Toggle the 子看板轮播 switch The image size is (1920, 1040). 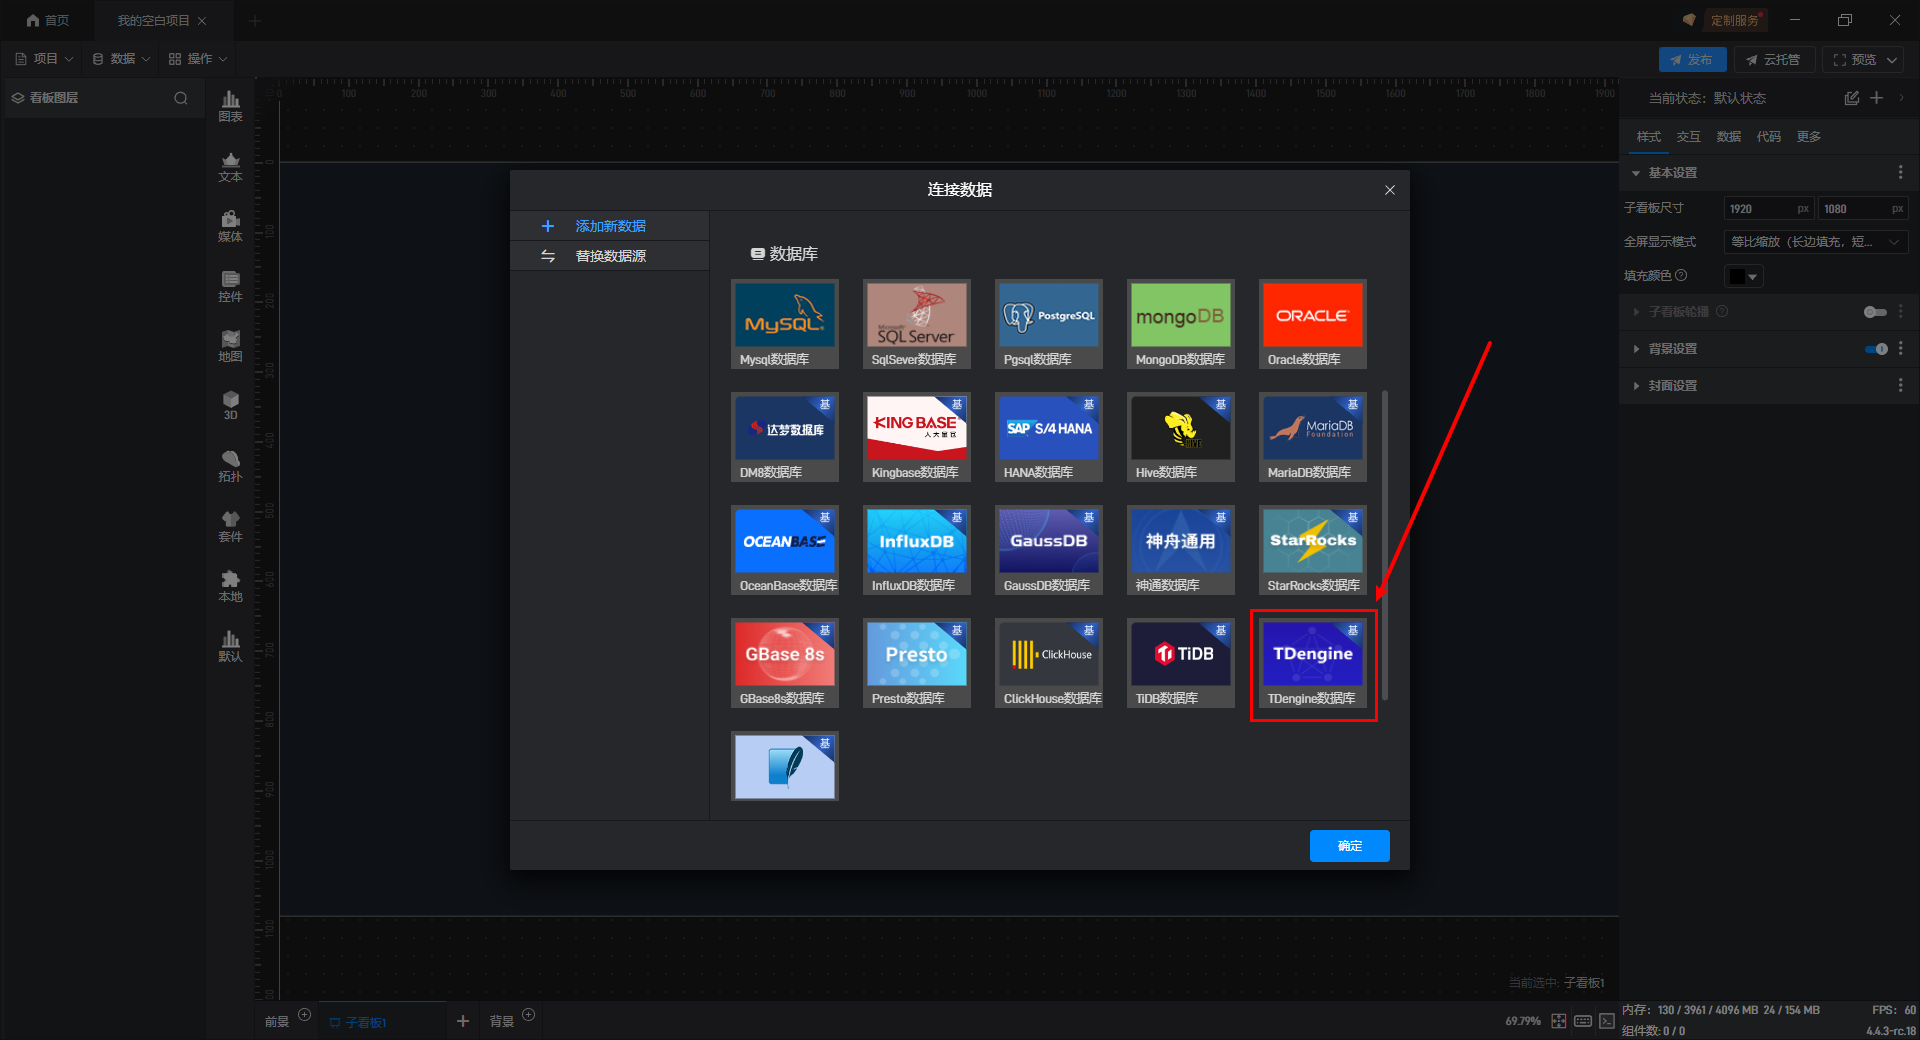click(1875, 312)
